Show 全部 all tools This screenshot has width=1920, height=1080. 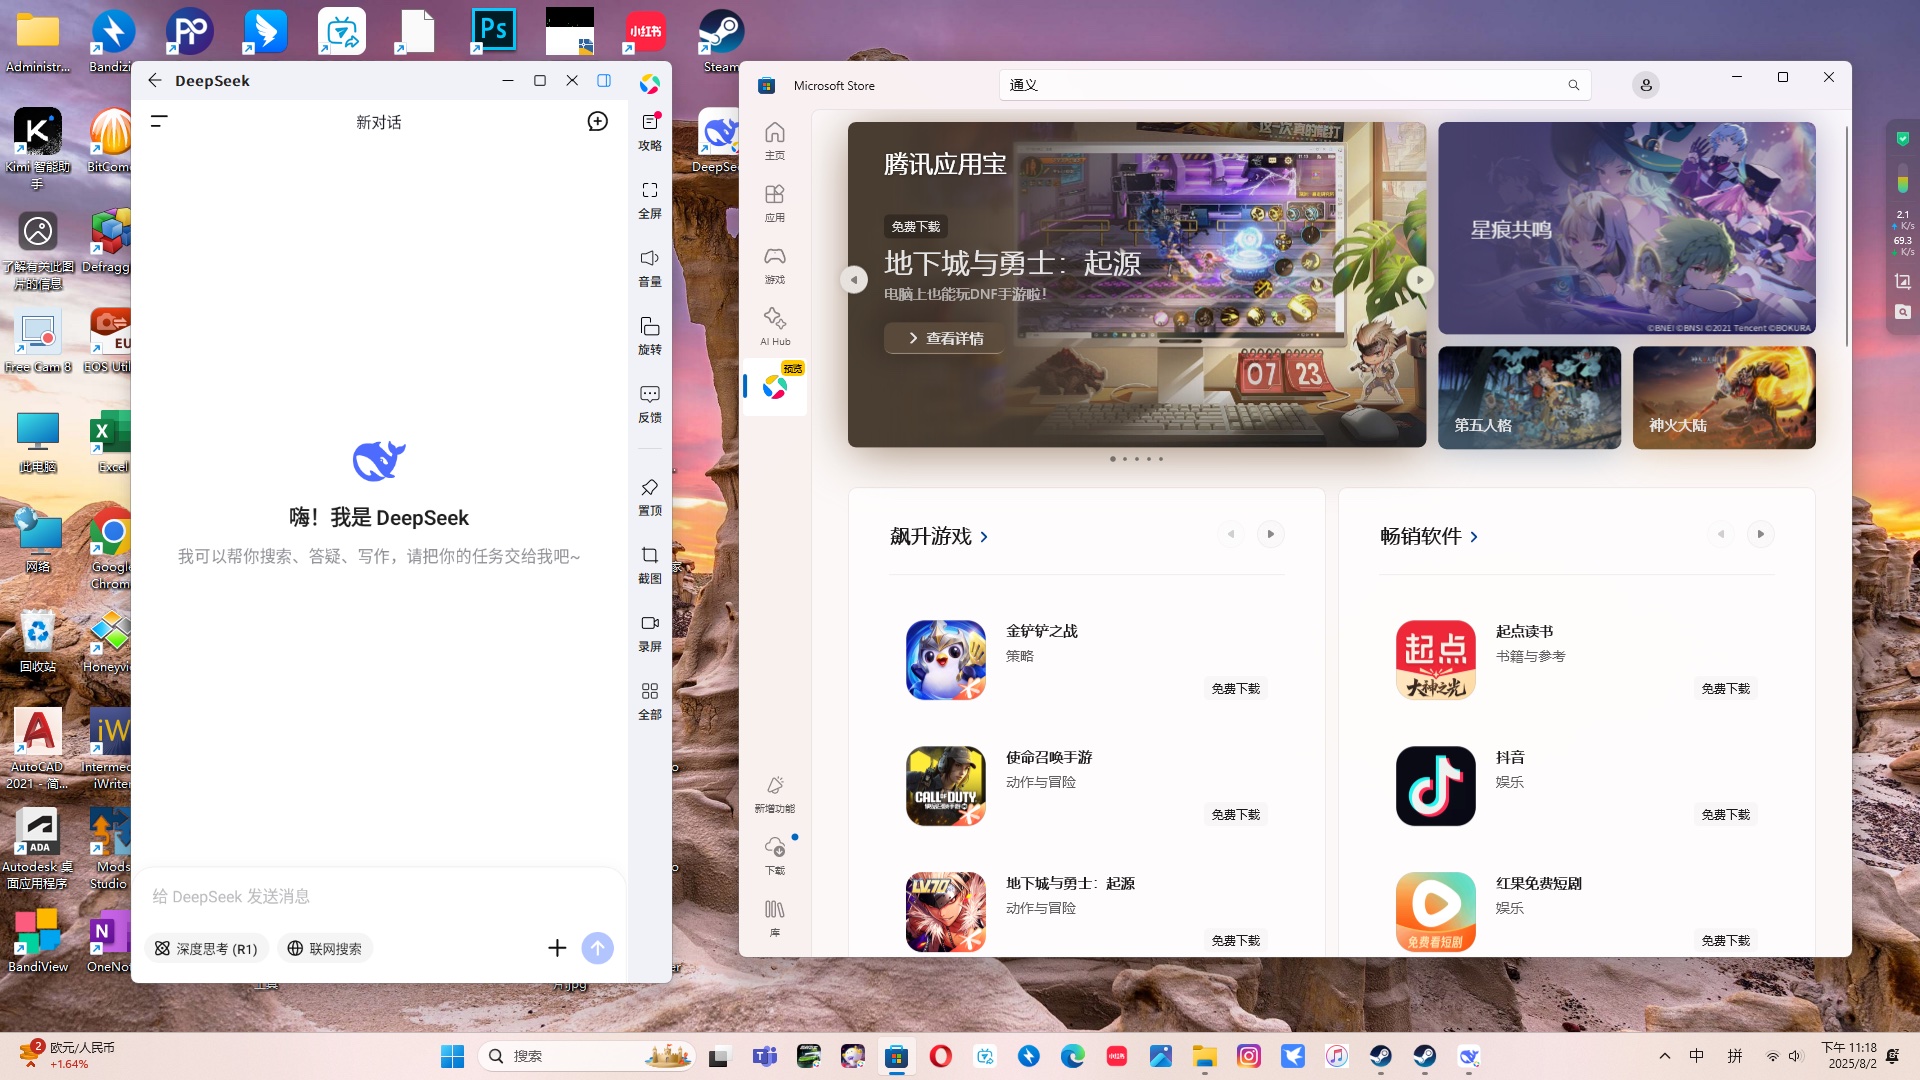pos(650,701)
